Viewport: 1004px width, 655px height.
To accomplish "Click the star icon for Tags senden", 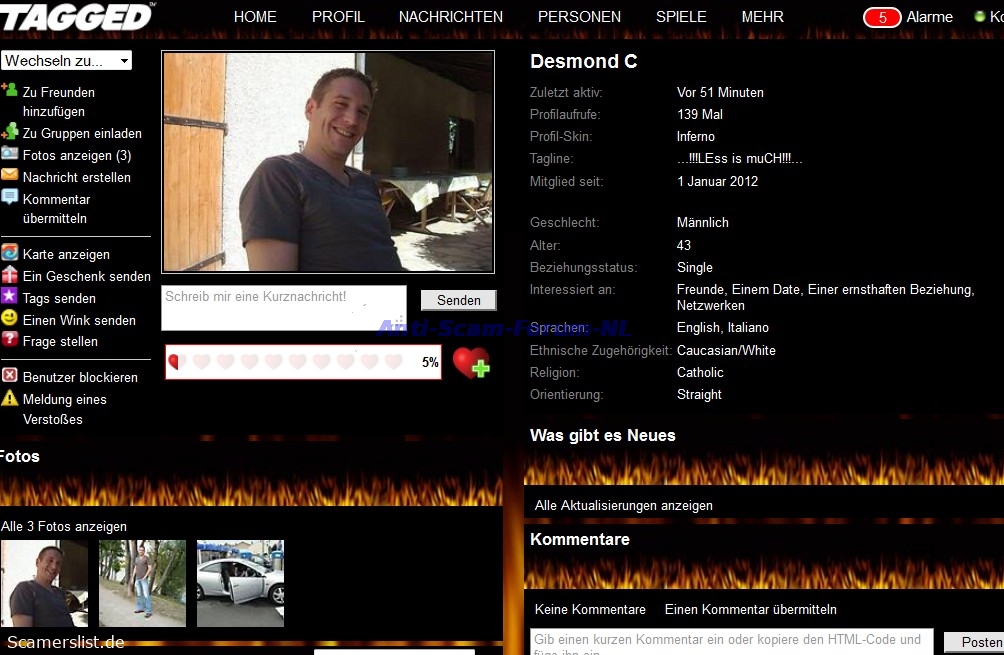I will click(9, 297).
